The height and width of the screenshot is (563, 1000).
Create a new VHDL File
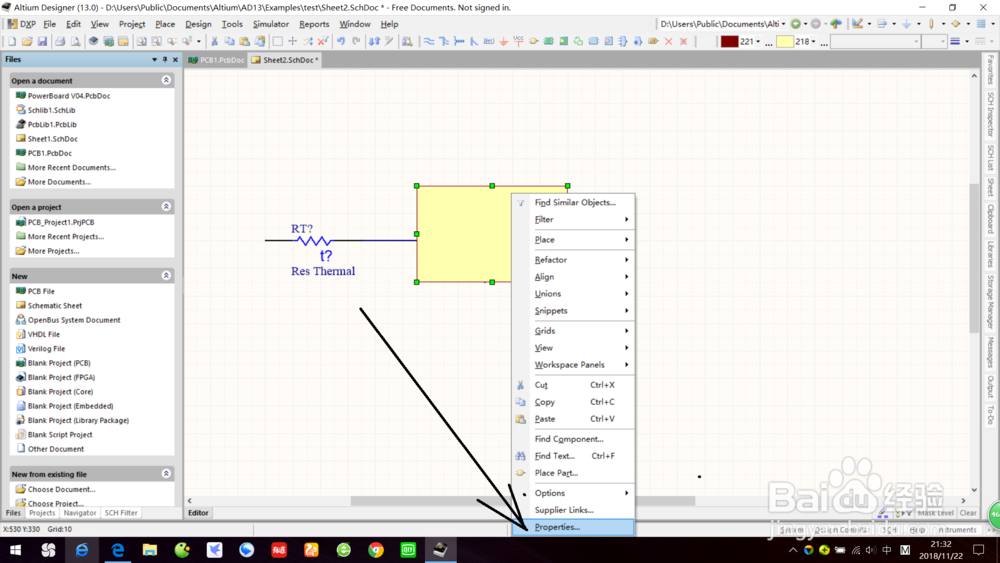[43, 335]
